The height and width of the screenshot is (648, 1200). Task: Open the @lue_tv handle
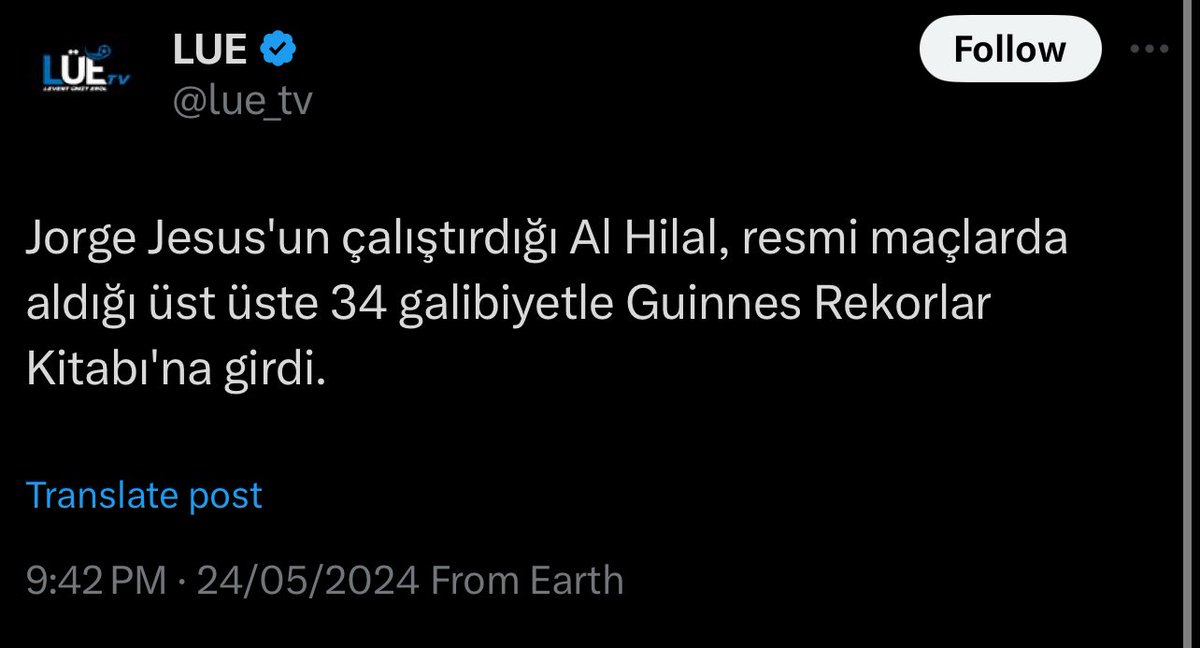[x=243, y=101]
